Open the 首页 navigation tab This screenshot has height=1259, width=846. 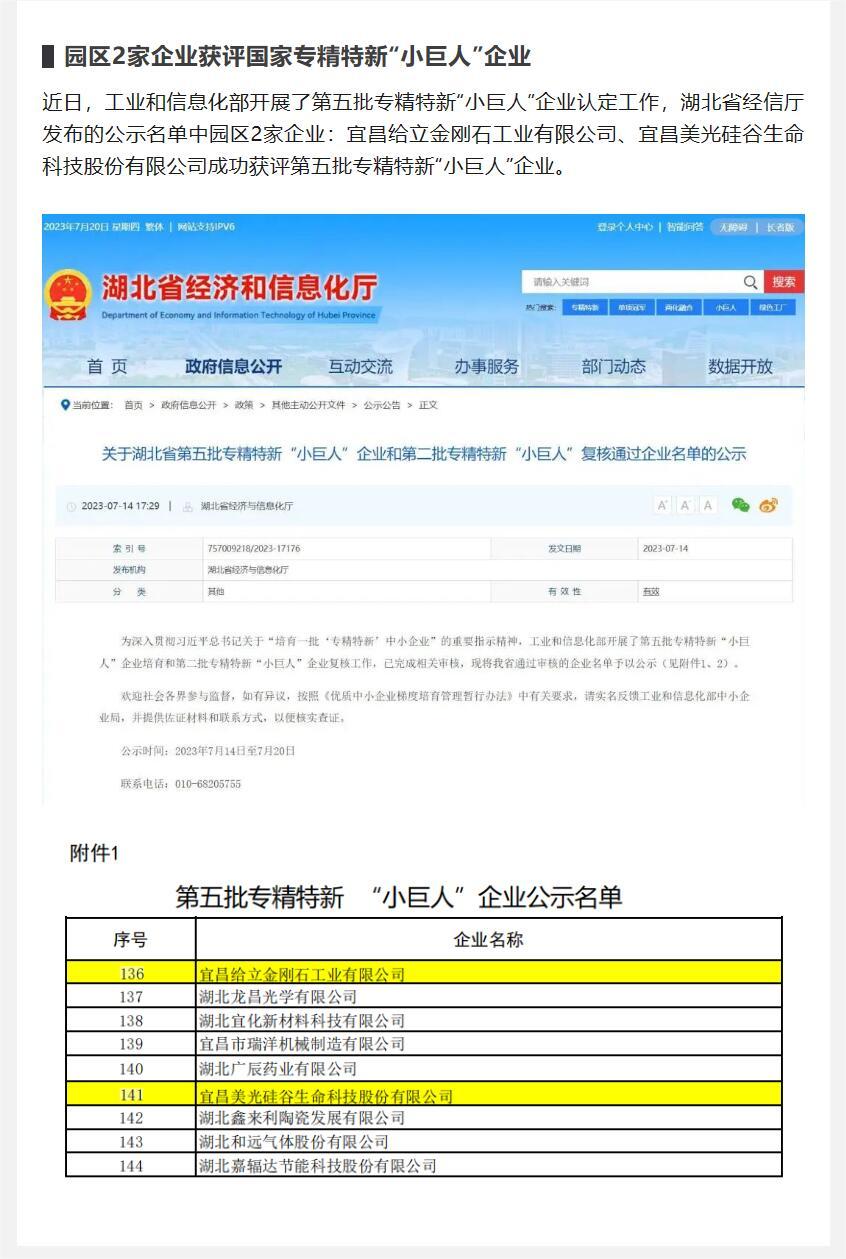pyautogui.click(x=107, y=367)
